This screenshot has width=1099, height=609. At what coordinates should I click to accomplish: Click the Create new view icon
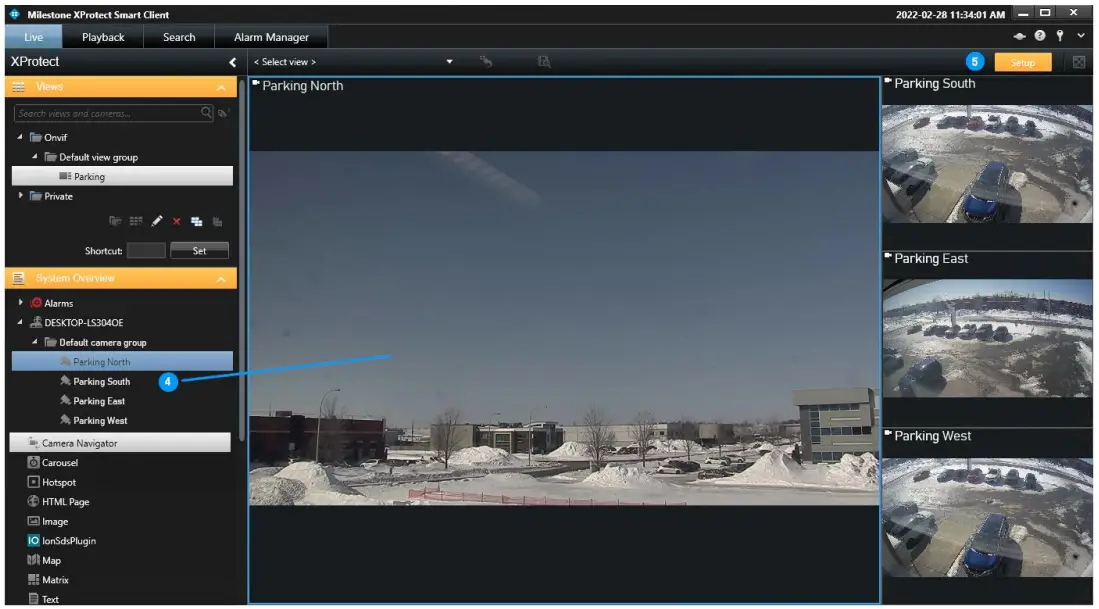click(x=138, y=222)
